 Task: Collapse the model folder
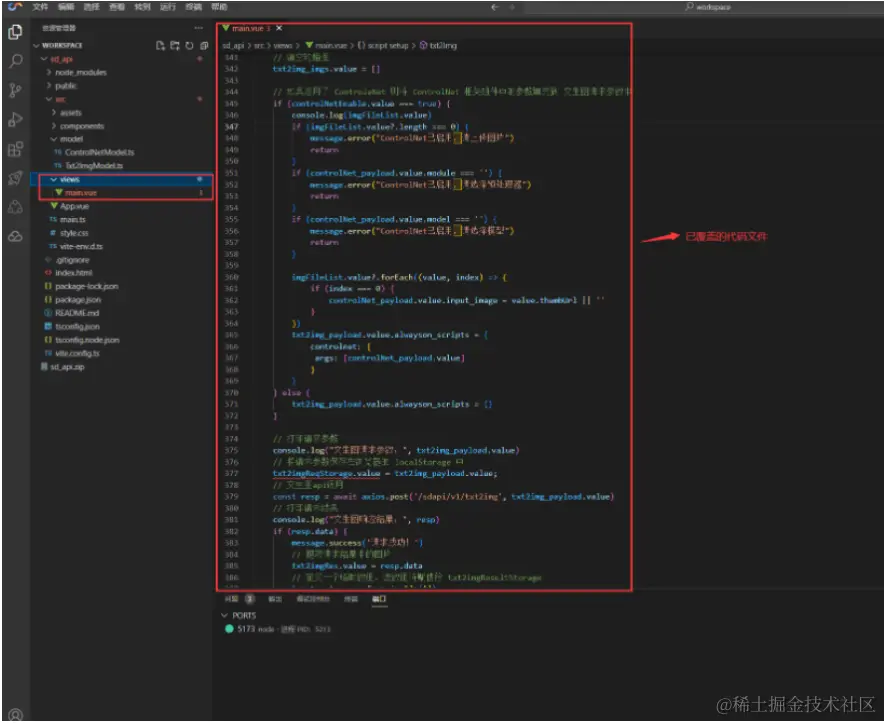point(54,139)
